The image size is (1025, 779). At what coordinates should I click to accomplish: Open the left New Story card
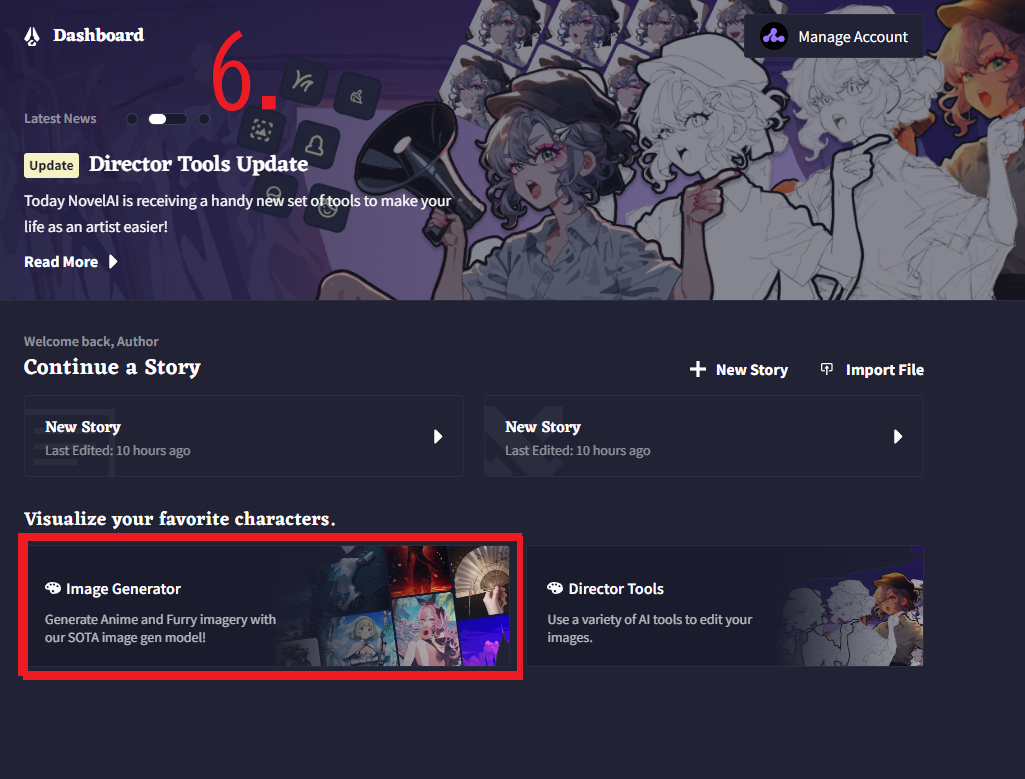(244, 436)
